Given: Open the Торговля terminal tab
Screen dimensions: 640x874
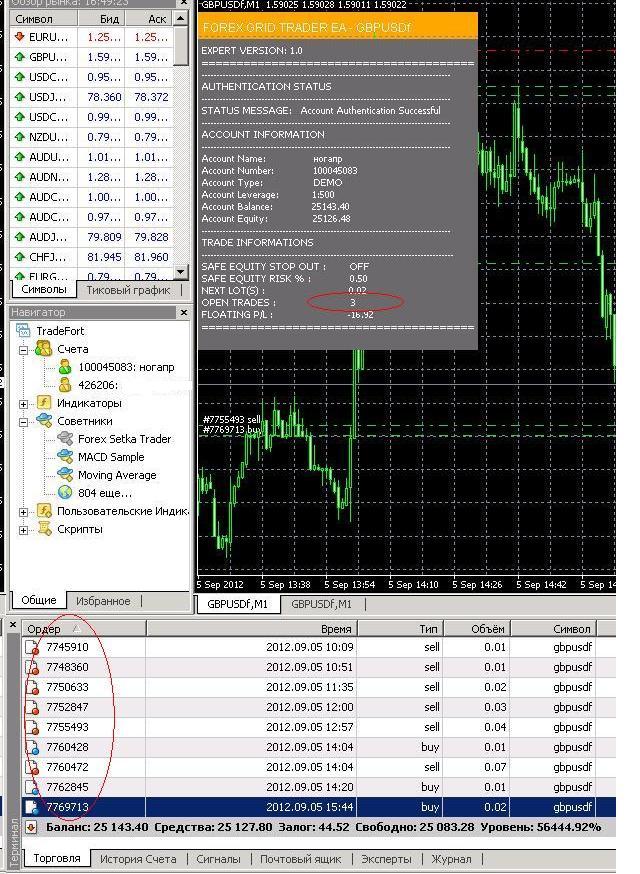Looking at the screenshot, I should click(x=57, y=859).
